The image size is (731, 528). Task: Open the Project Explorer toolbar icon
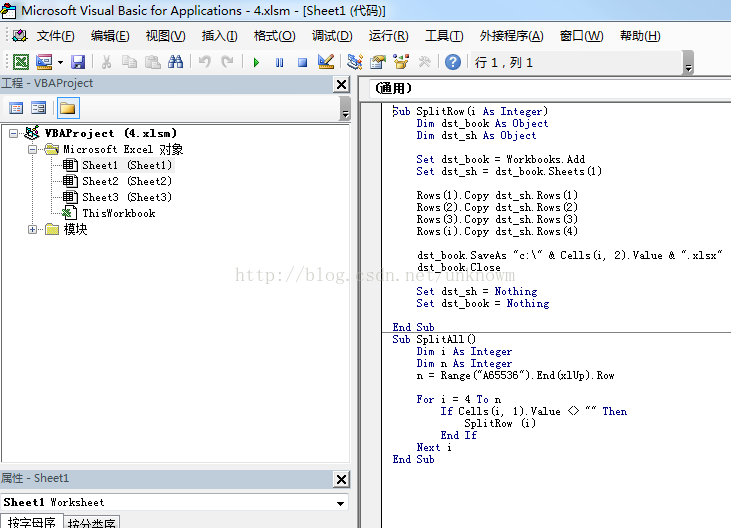pyautogui.click(x=355, y=62)
